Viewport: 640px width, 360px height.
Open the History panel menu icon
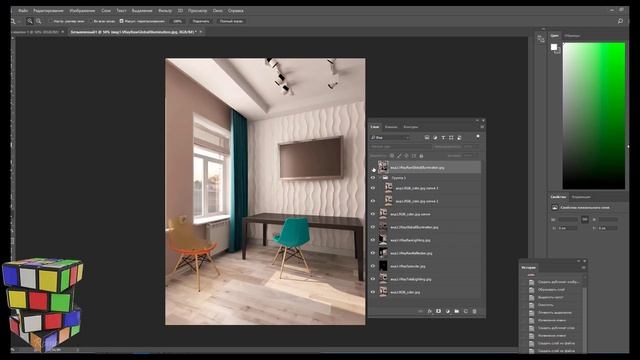(x=583, y=268)
